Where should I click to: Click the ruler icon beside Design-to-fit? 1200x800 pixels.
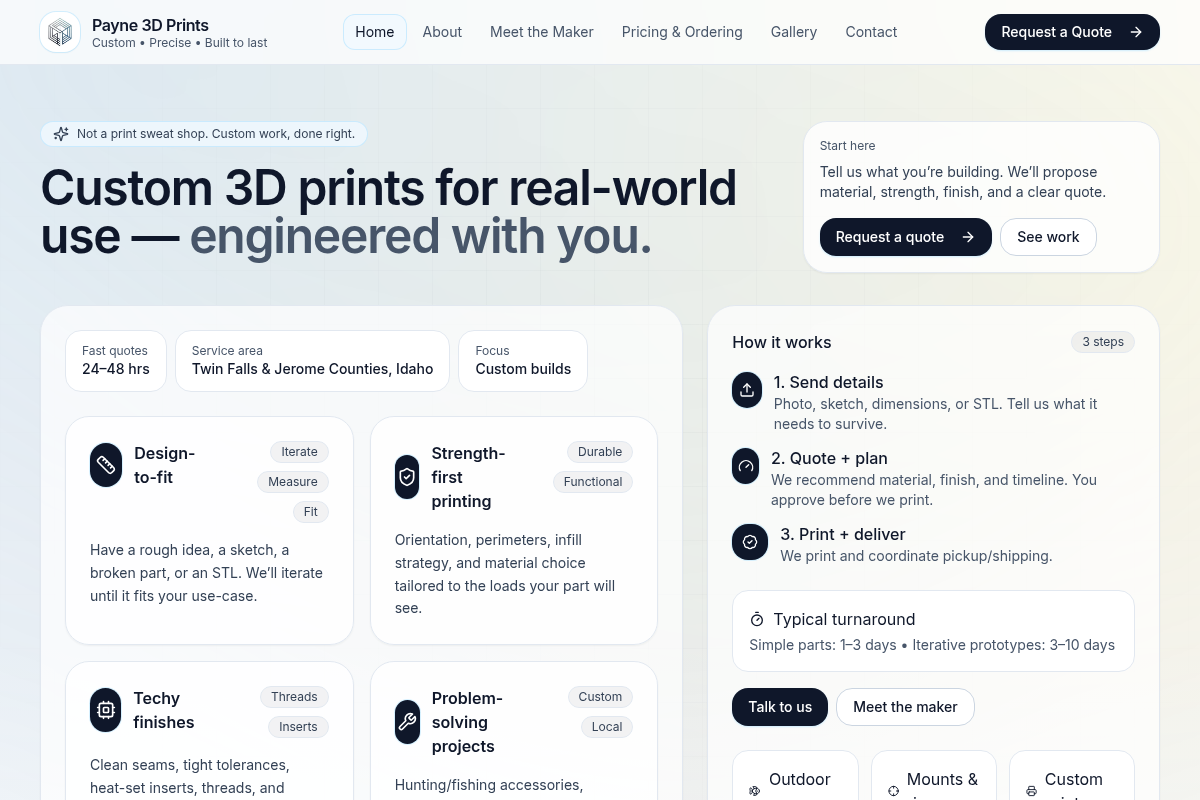[106, 465]
